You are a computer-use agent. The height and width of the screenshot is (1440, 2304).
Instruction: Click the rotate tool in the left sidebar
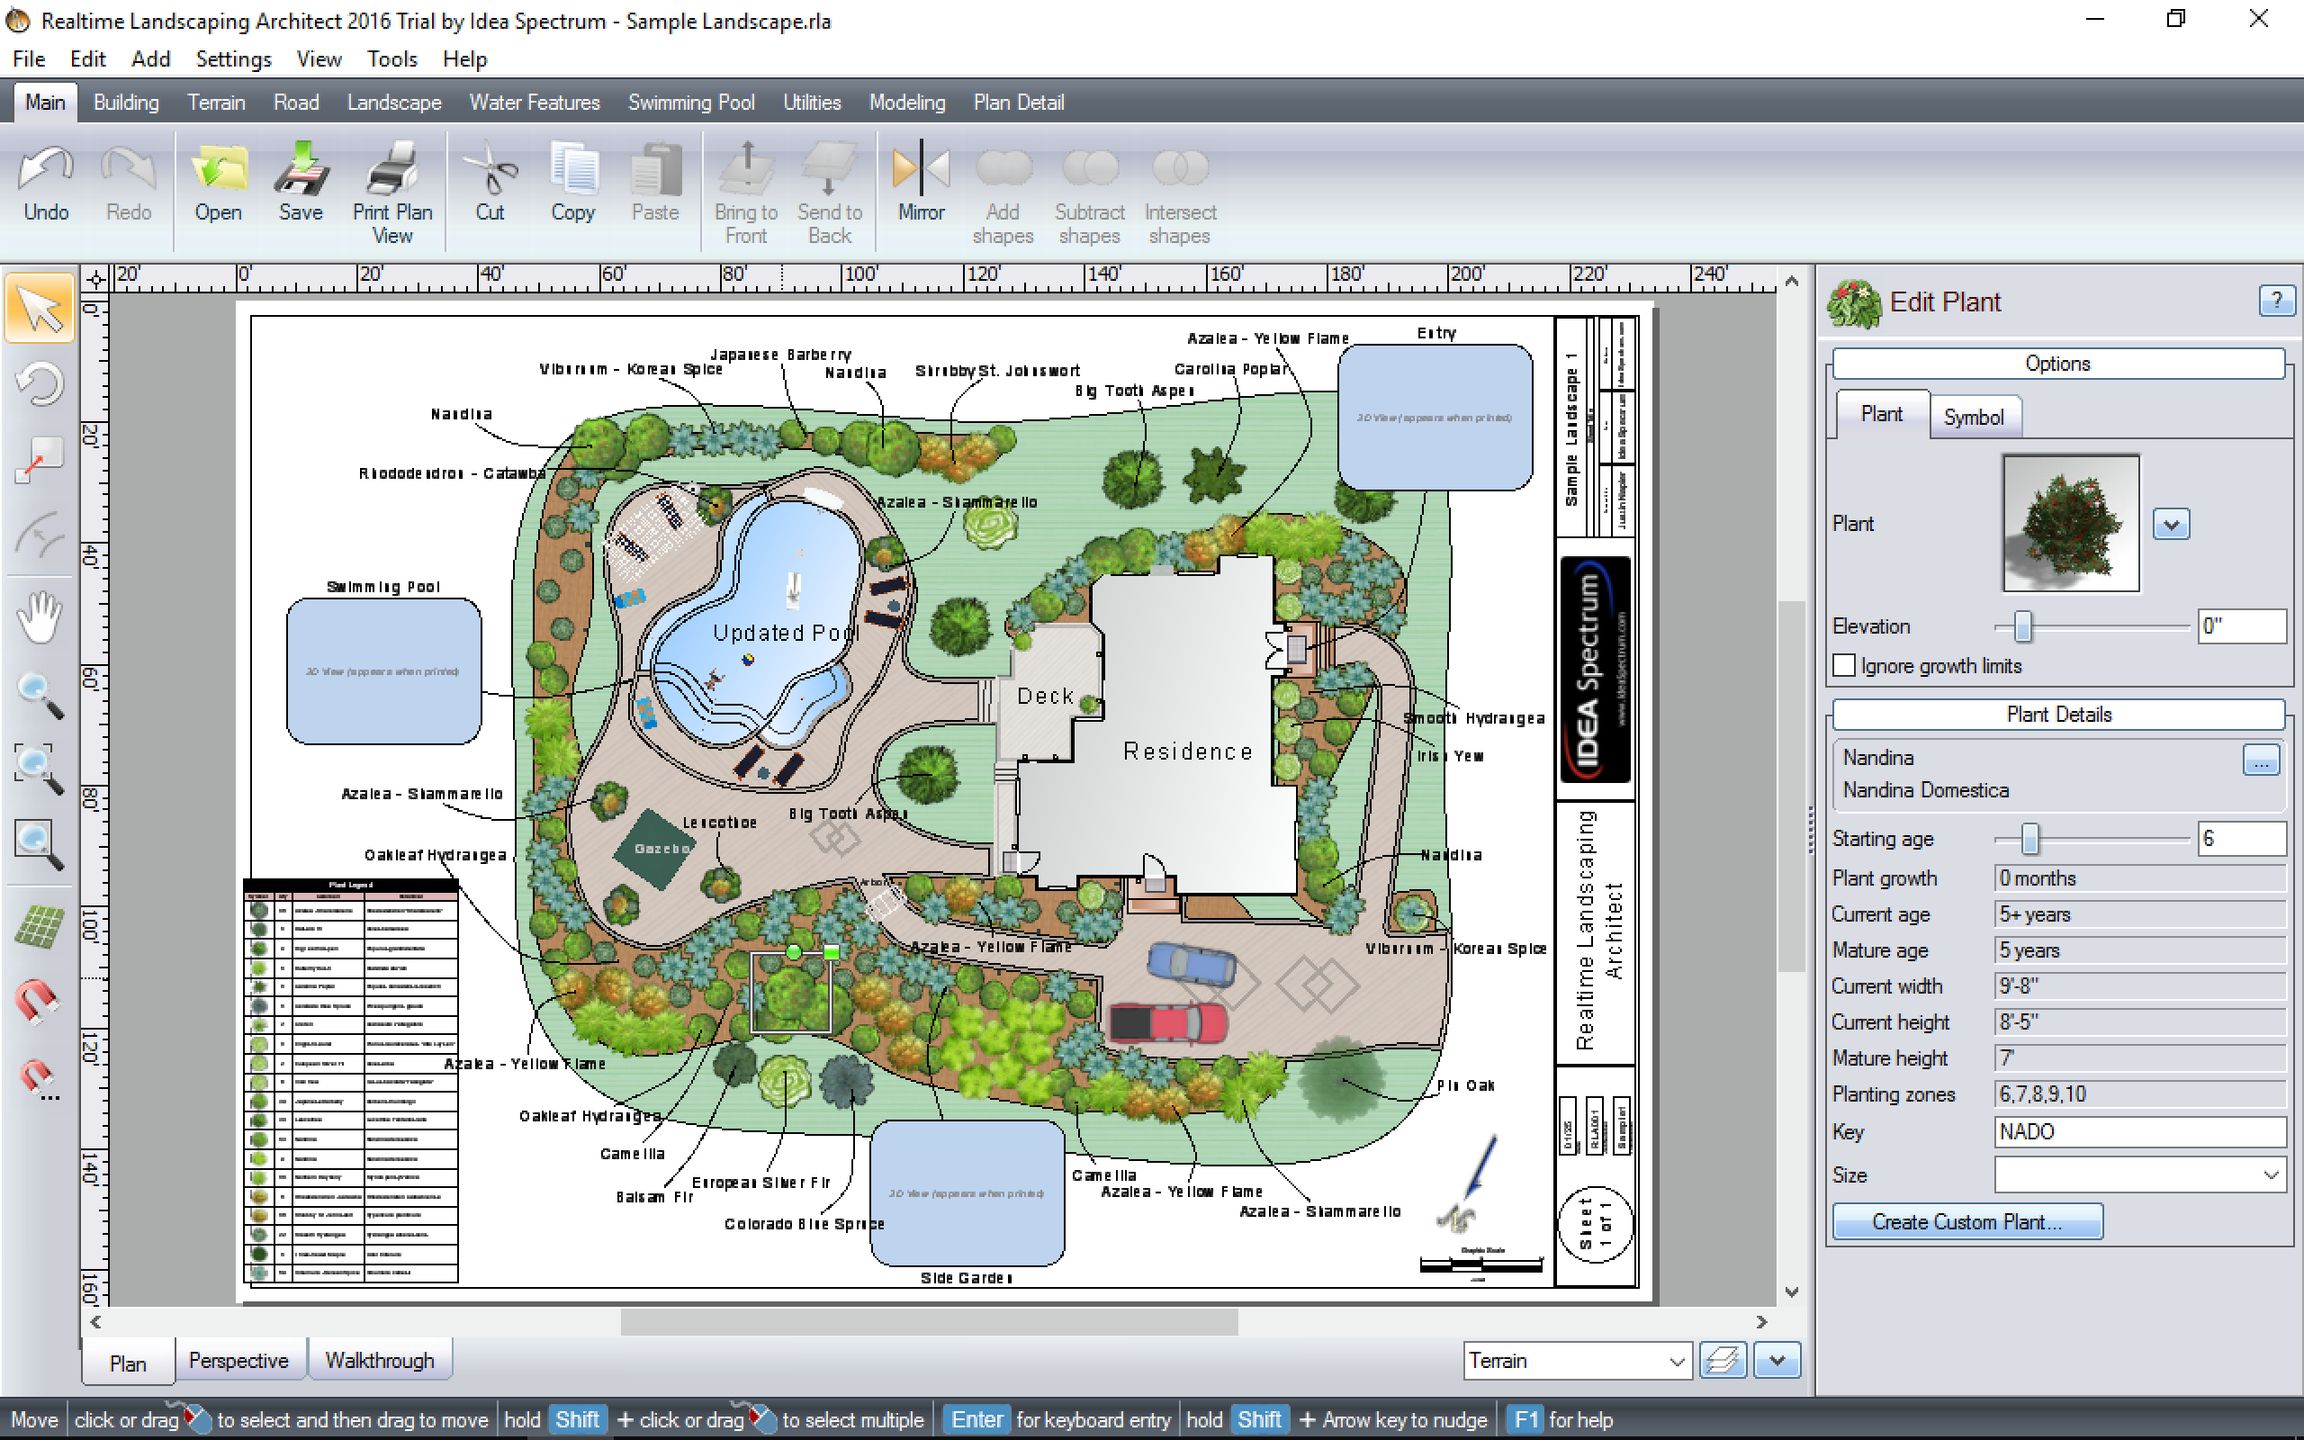39,385
